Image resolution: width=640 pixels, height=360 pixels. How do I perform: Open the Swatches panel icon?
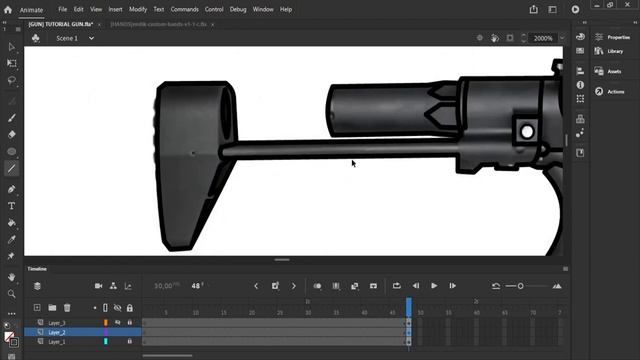click(x=580, y=51)
